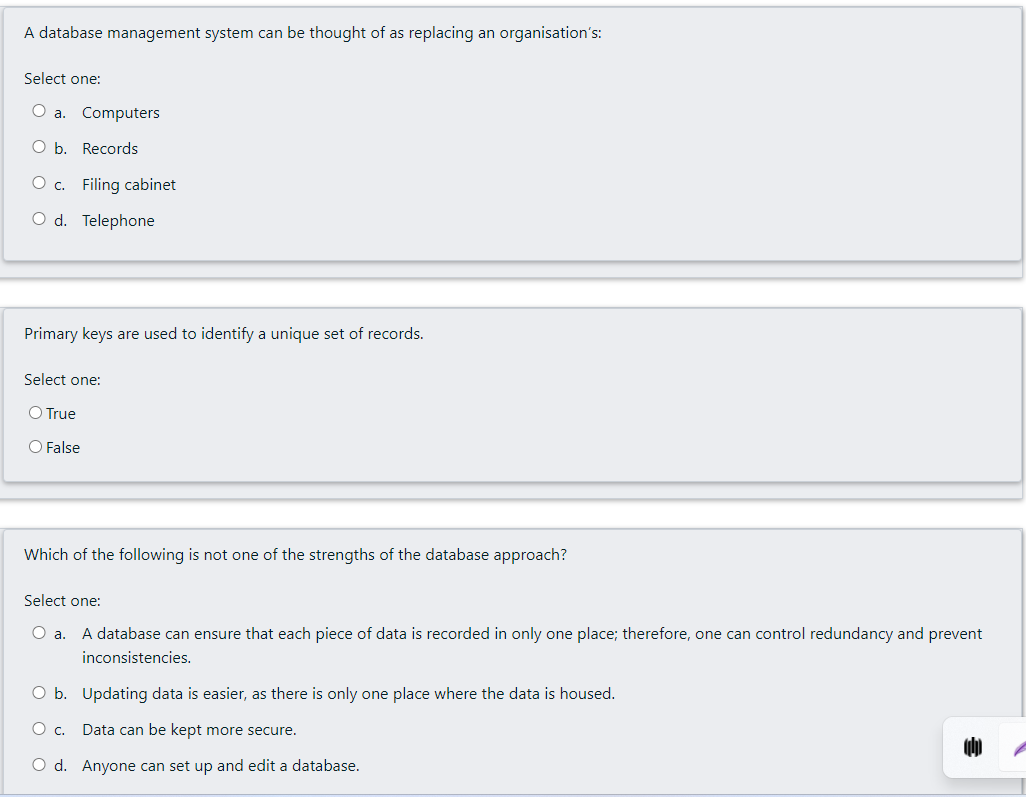The width and height of the screenshot is (1026, 797).
Task: Click the strengths of database approach question text
Action: click(295, 555)
